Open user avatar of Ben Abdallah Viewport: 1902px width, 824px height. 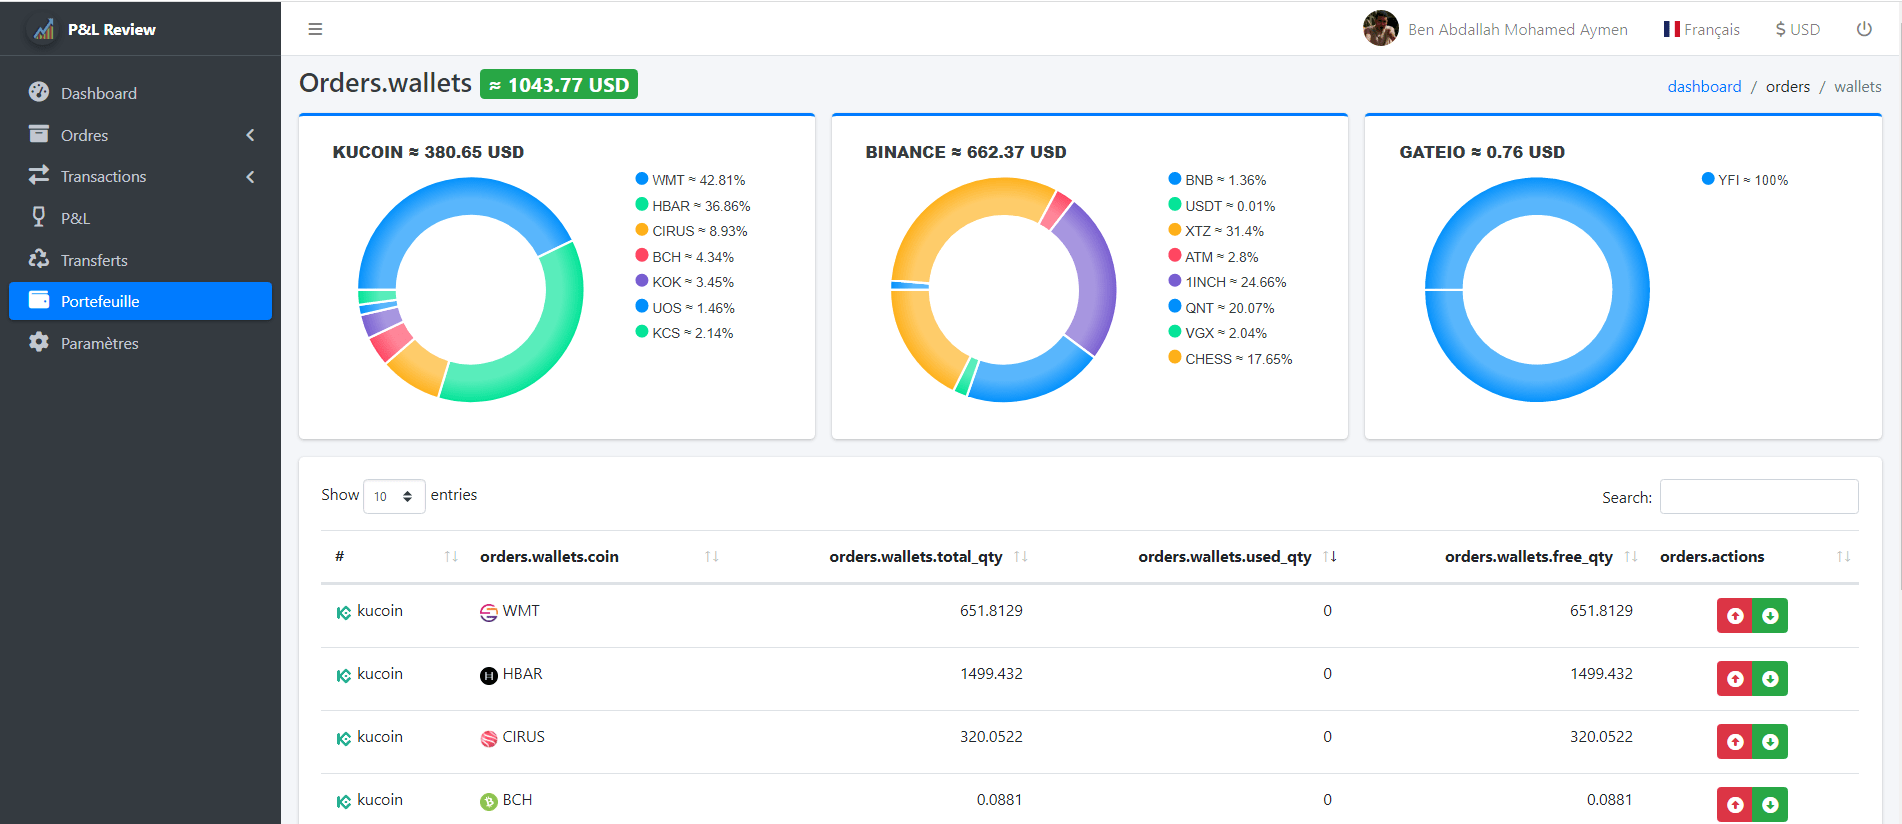[1381, 28]
